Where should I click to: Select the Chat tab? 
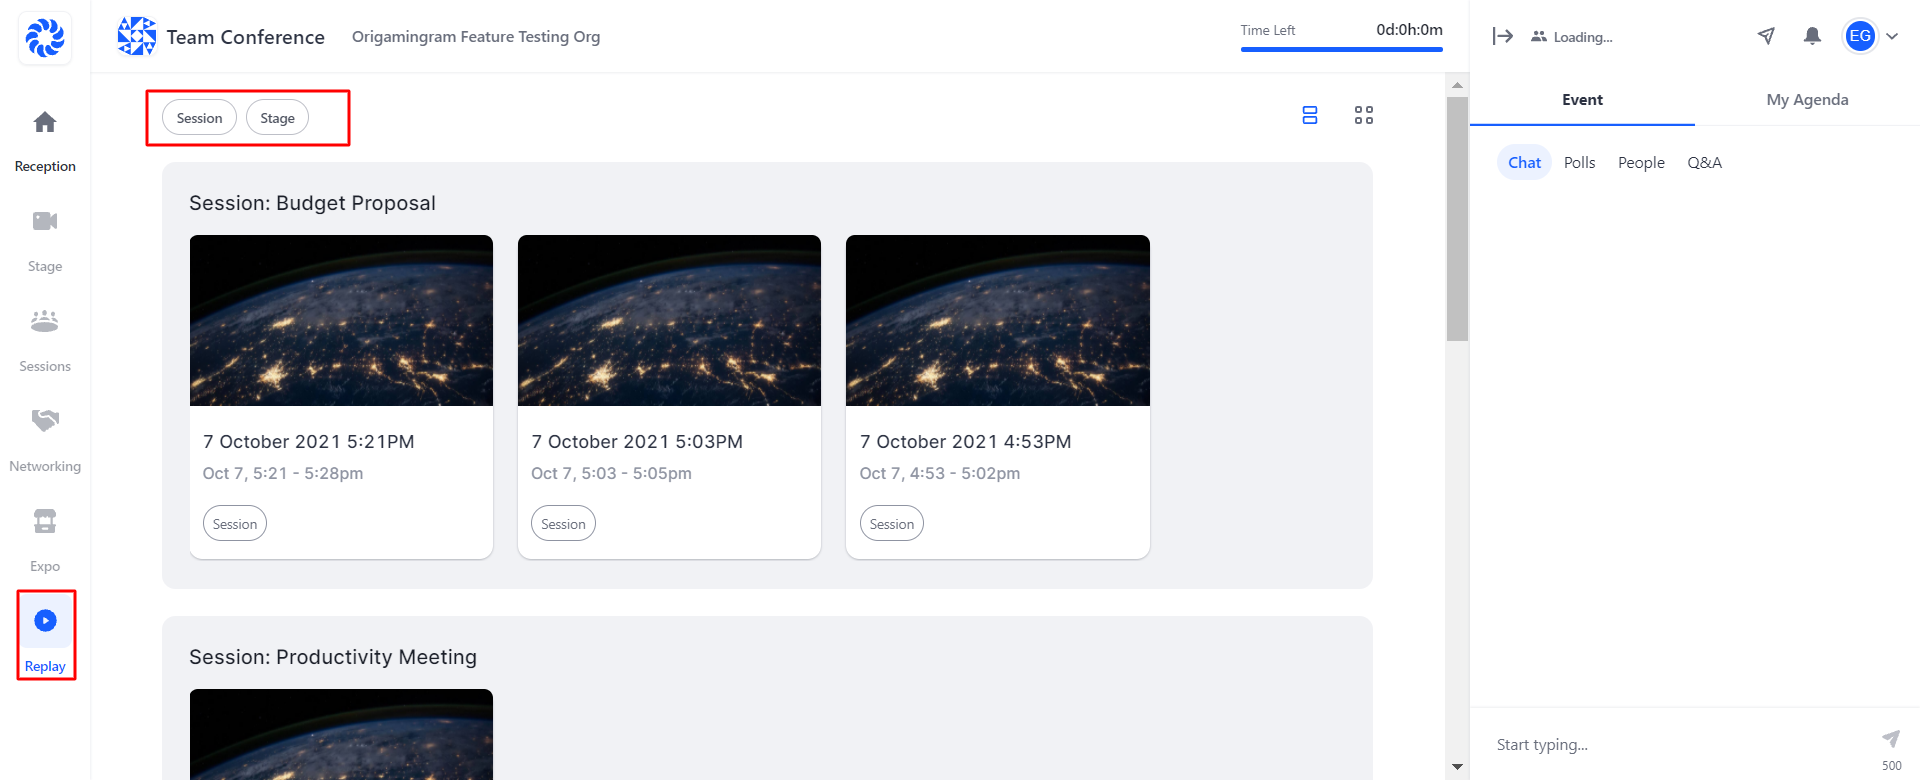click(x=1524, y=163)
